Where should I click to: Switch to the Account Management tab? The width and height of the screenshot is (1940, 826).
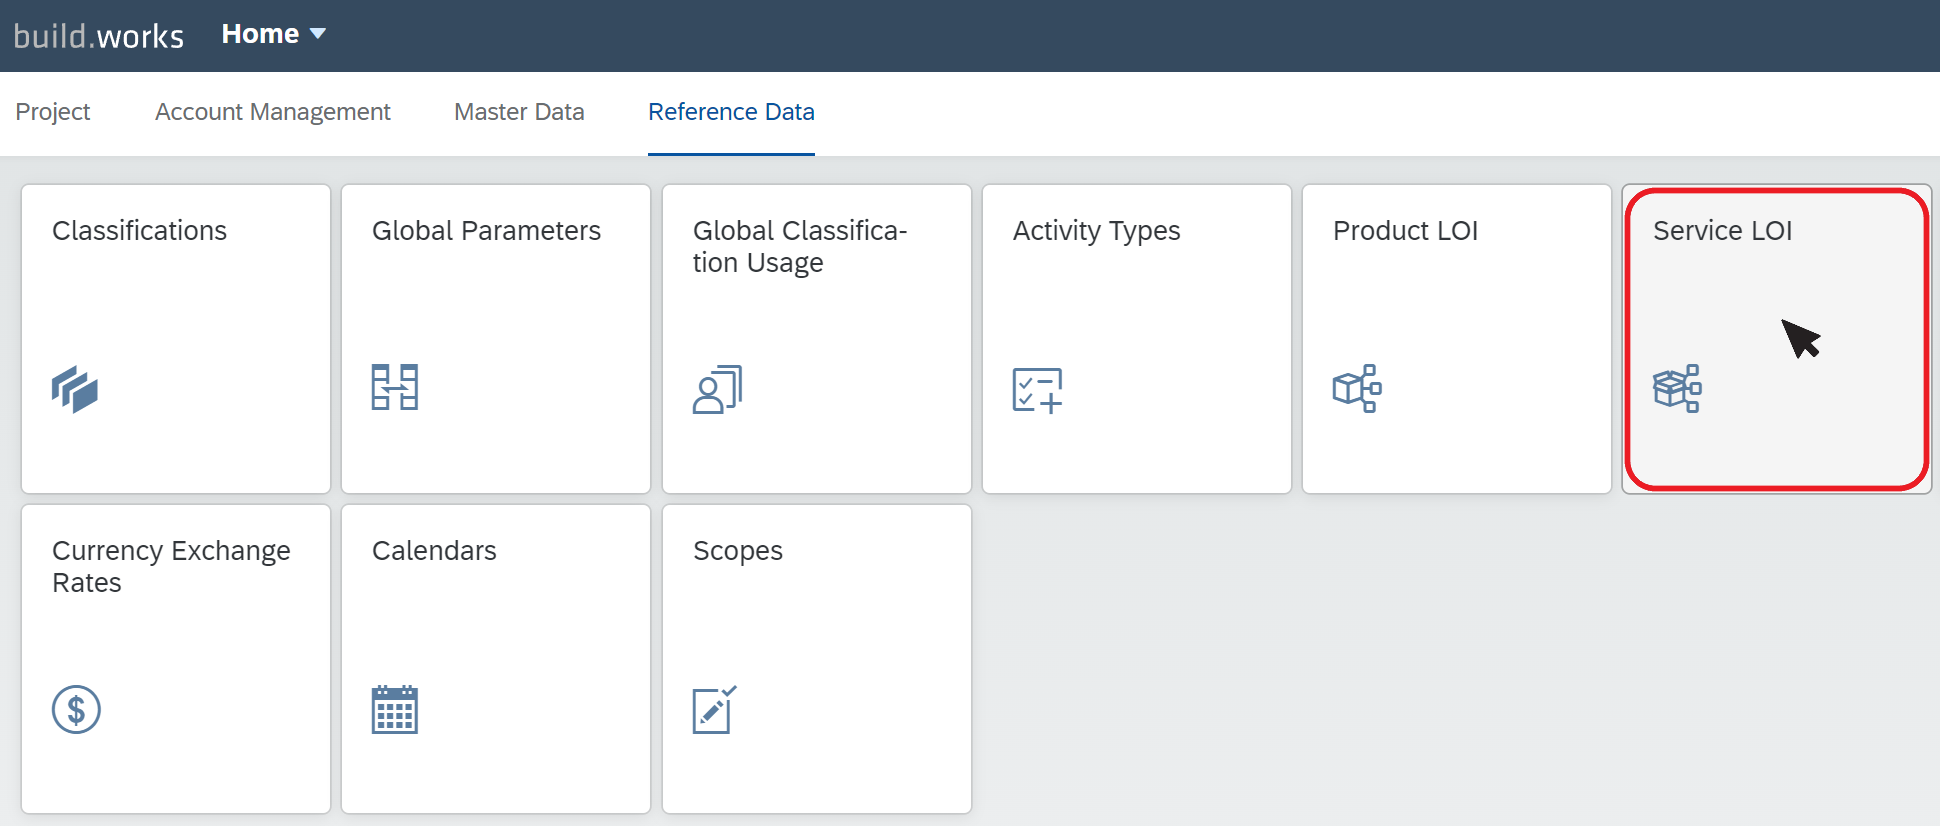pyautogui.click(x=273, y=112)
